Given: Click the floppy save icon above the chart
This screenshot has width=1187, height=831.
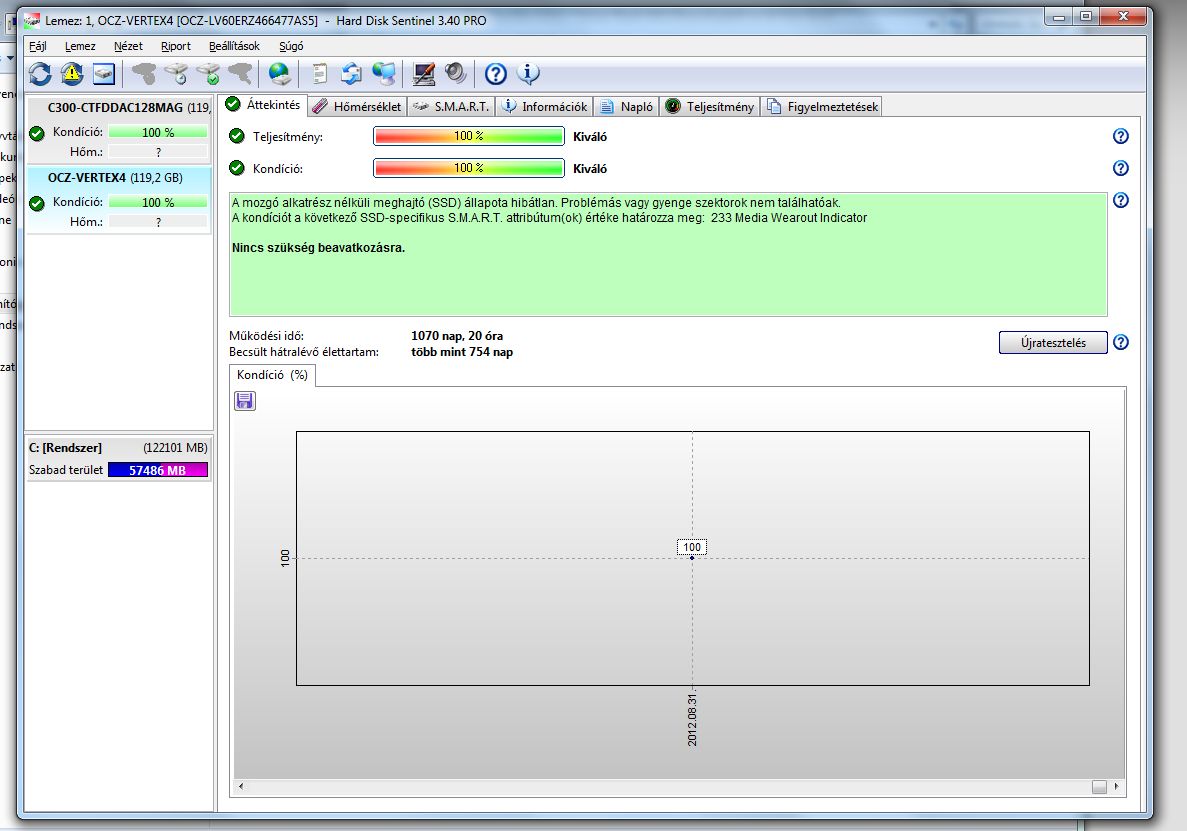Looking at the screenshot, I should (245, 400).
